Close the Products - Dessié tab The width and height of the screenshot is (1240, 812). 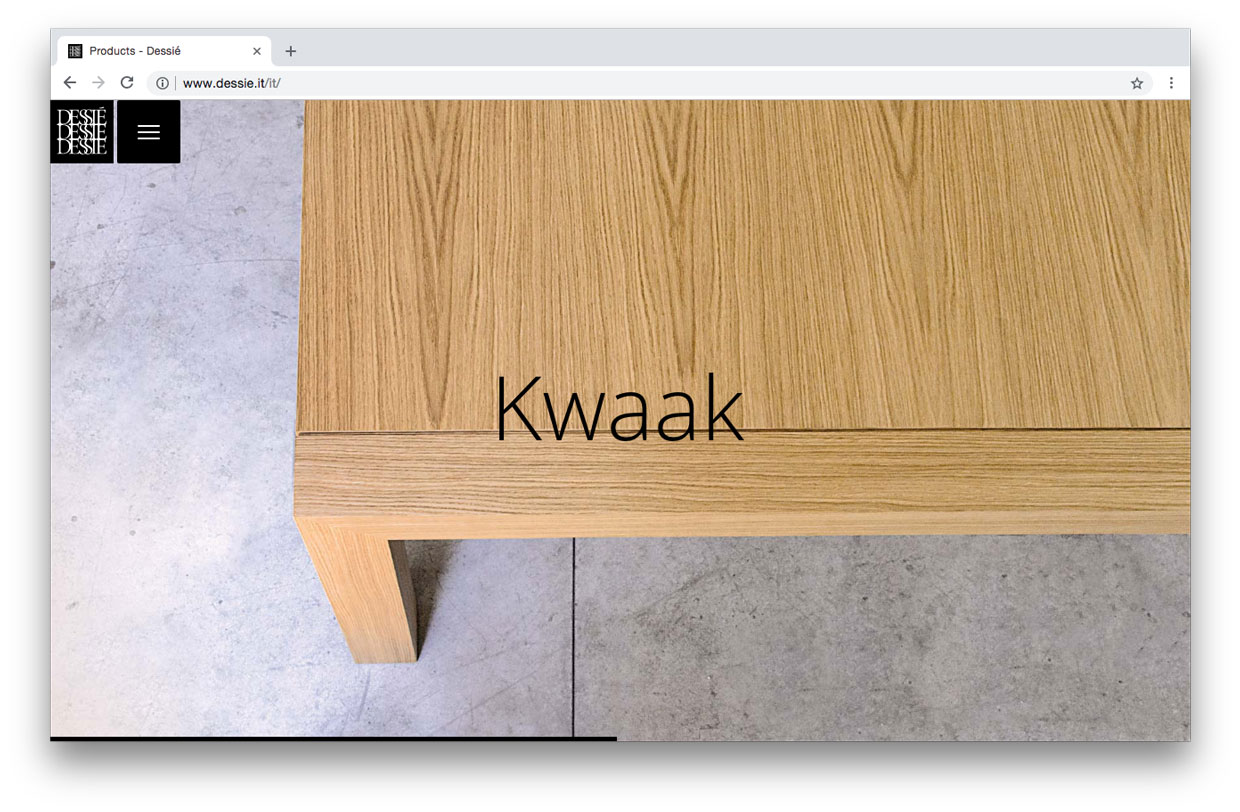257,51
